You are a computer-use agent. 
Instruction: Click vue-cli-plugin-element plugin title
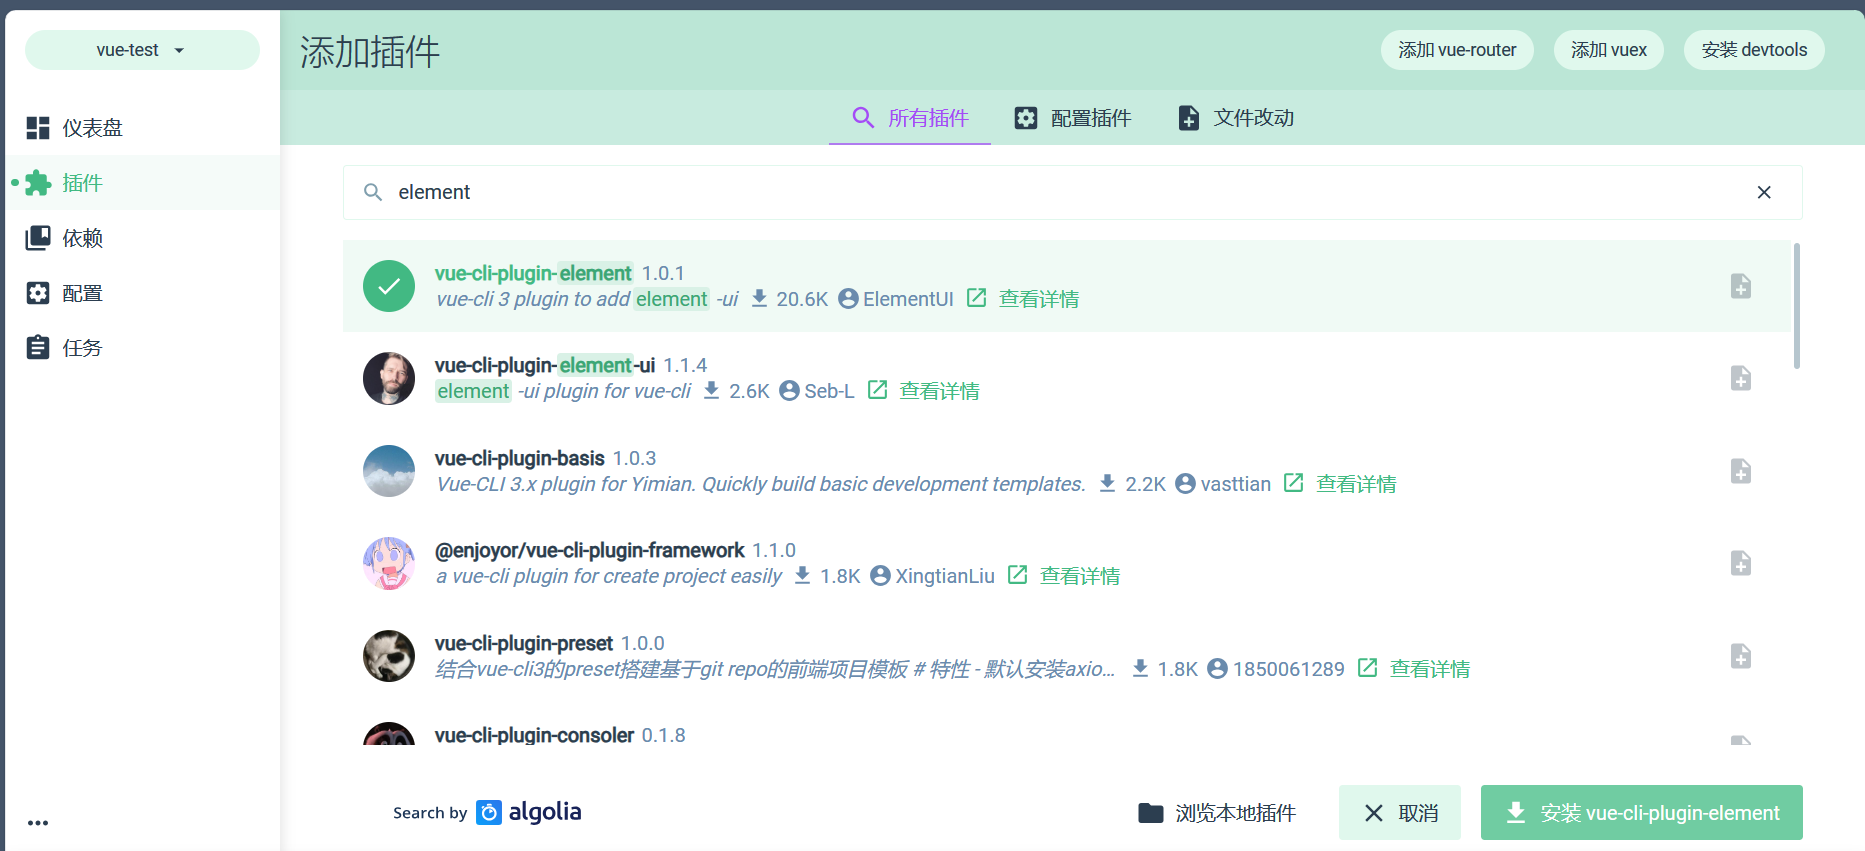point(533,273)
